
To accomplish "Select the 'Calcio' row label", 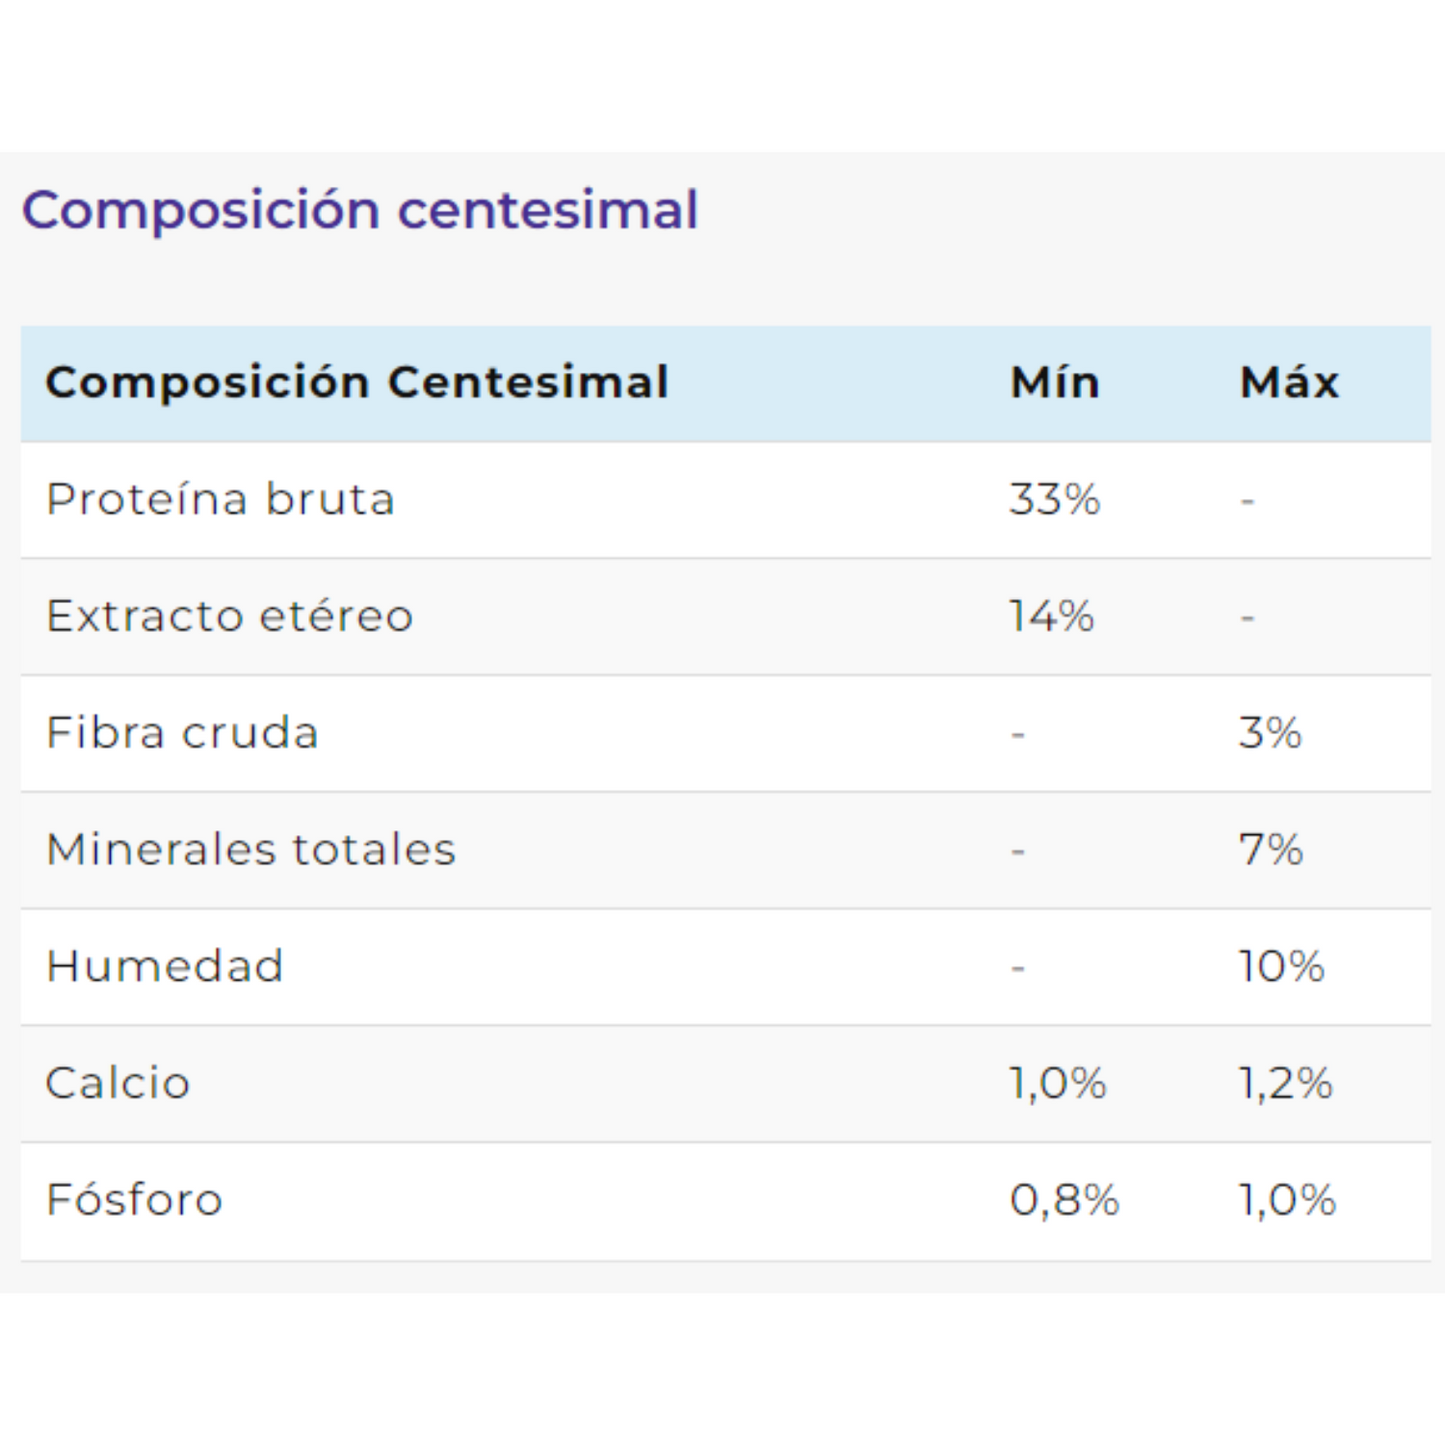I will (x=118, y=1084).
